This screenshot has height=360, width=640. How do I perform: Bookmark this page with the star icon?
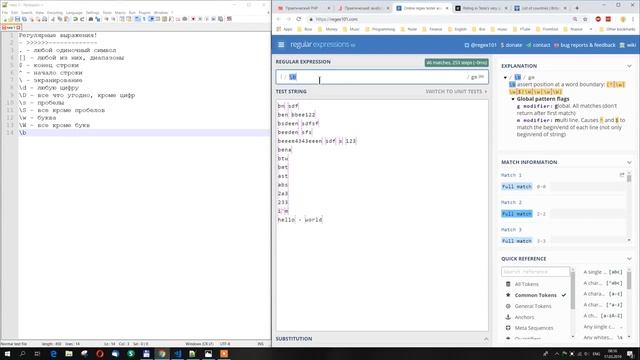pos(585,19)
